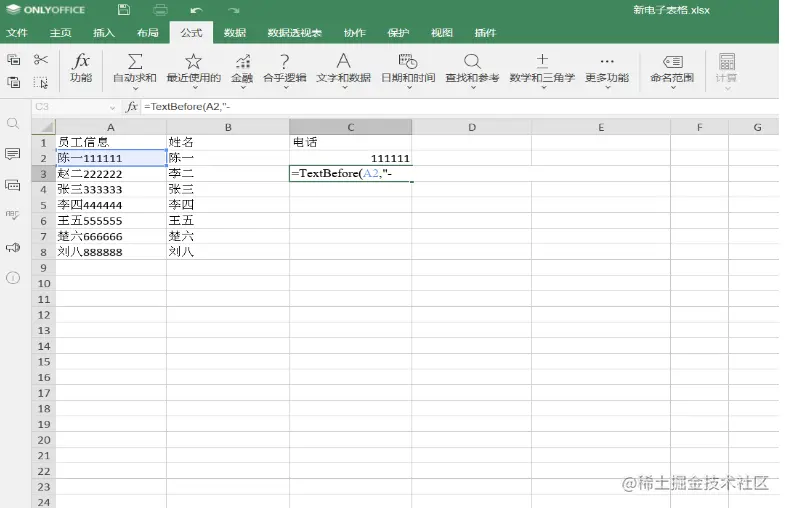Expand 日期和时间 dropdown arrow
785x508 pixels.
tap(409, 88)
